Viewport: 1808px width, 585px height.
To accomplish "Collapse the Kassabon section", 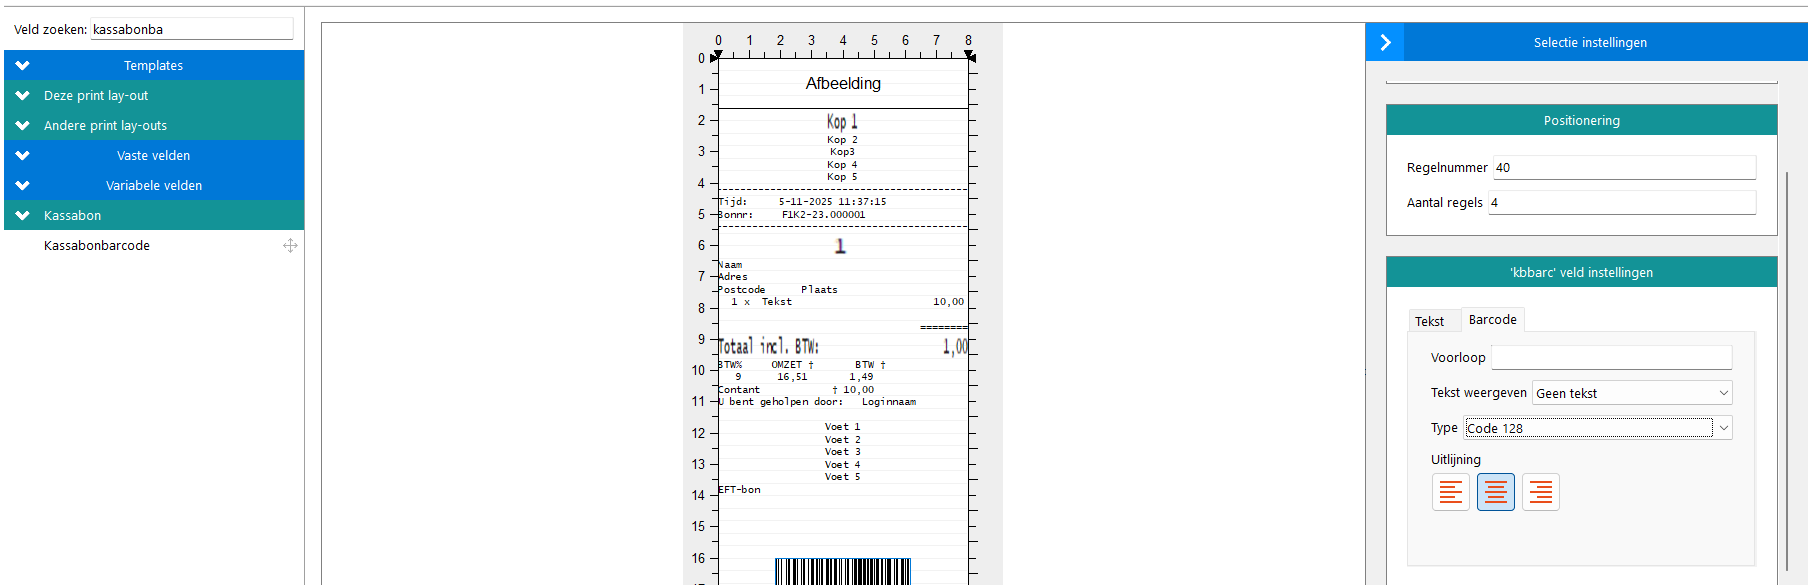I will click(x=23, y=216).
